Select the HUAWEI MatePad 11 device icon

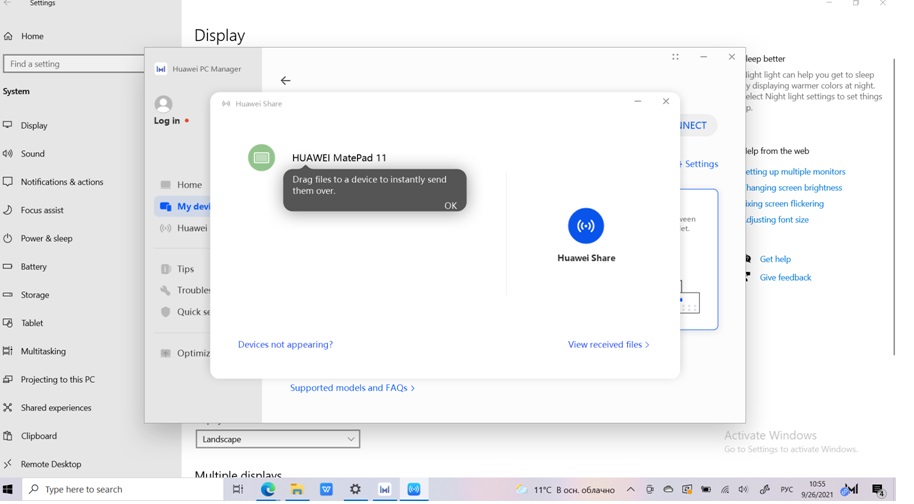[x=261, y=158]
